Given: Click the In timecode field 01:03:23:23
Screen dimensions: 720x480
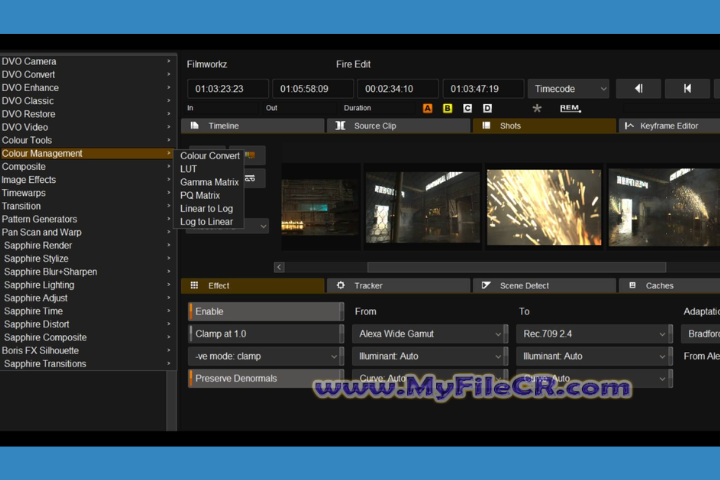Looking at the screenshot, I should click(x=228, y=89).
